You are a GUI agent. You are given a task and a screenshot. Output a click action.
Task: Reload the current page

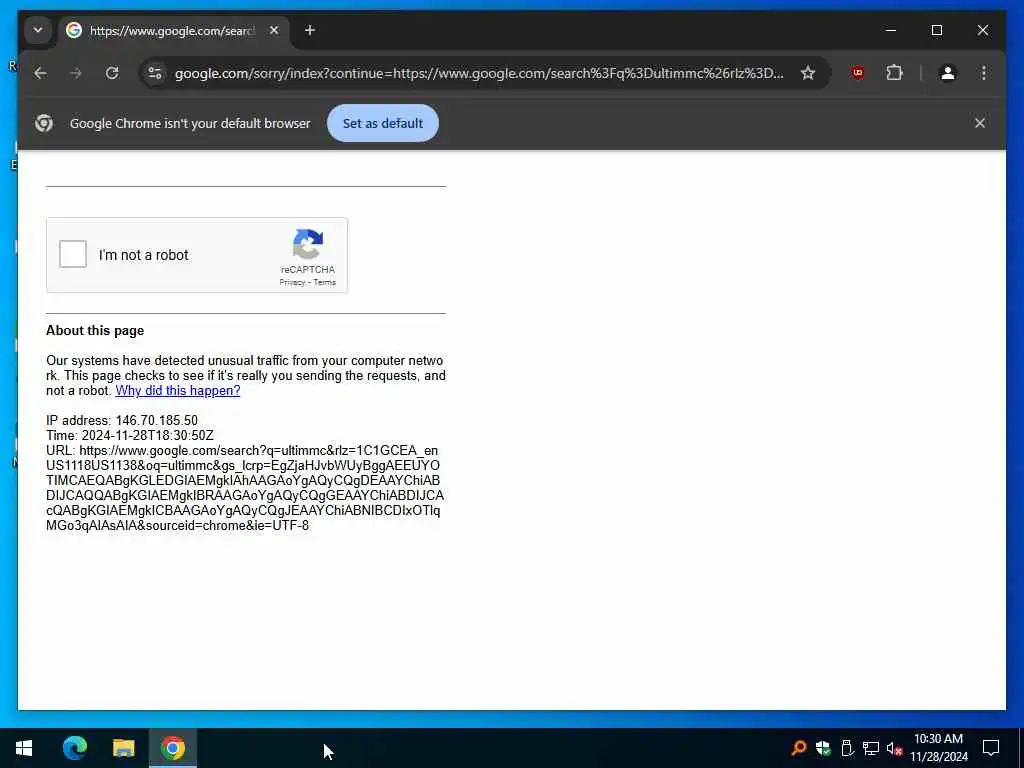click(112, 73)
